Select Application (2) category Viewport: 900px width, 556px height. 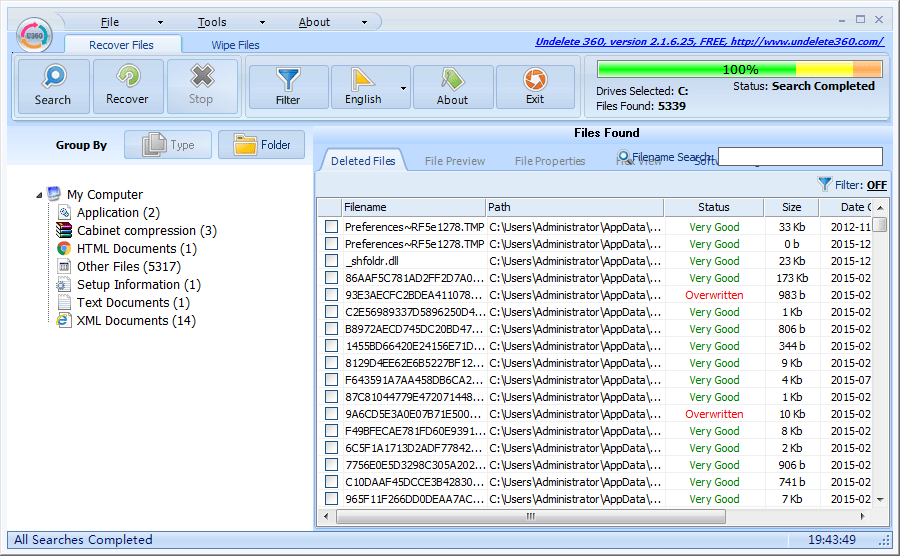(118, 213)
